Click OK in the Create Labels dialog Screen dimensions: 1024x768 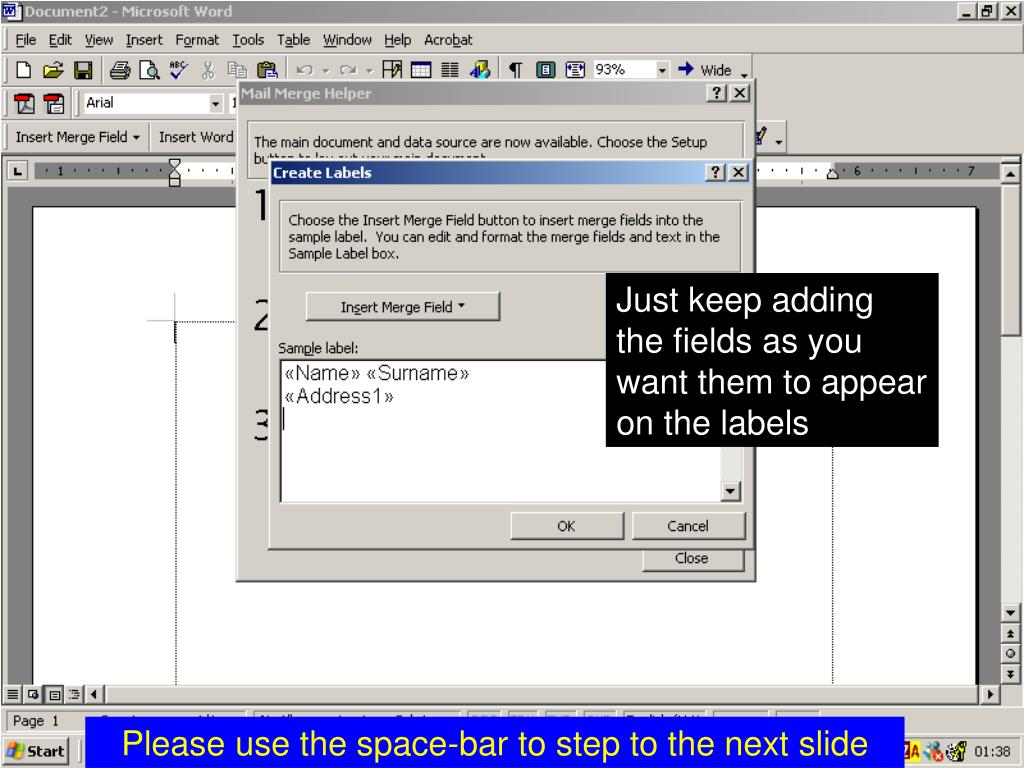tap(566, 526)
